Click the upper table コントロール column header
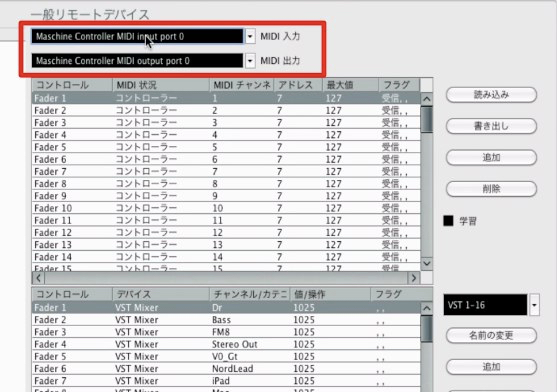 pos(72,85)
